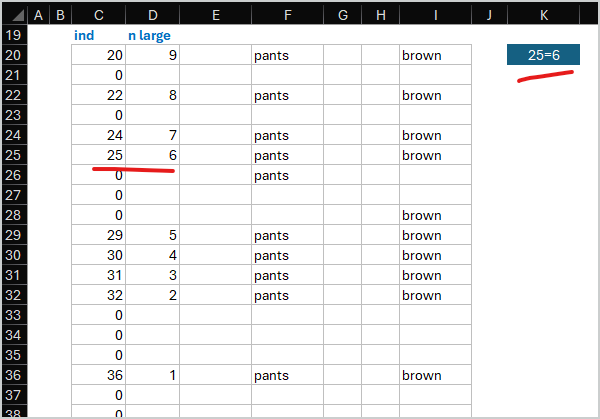
Task: Select the select-all corner triangle
Action: click(x=13, y=15)
